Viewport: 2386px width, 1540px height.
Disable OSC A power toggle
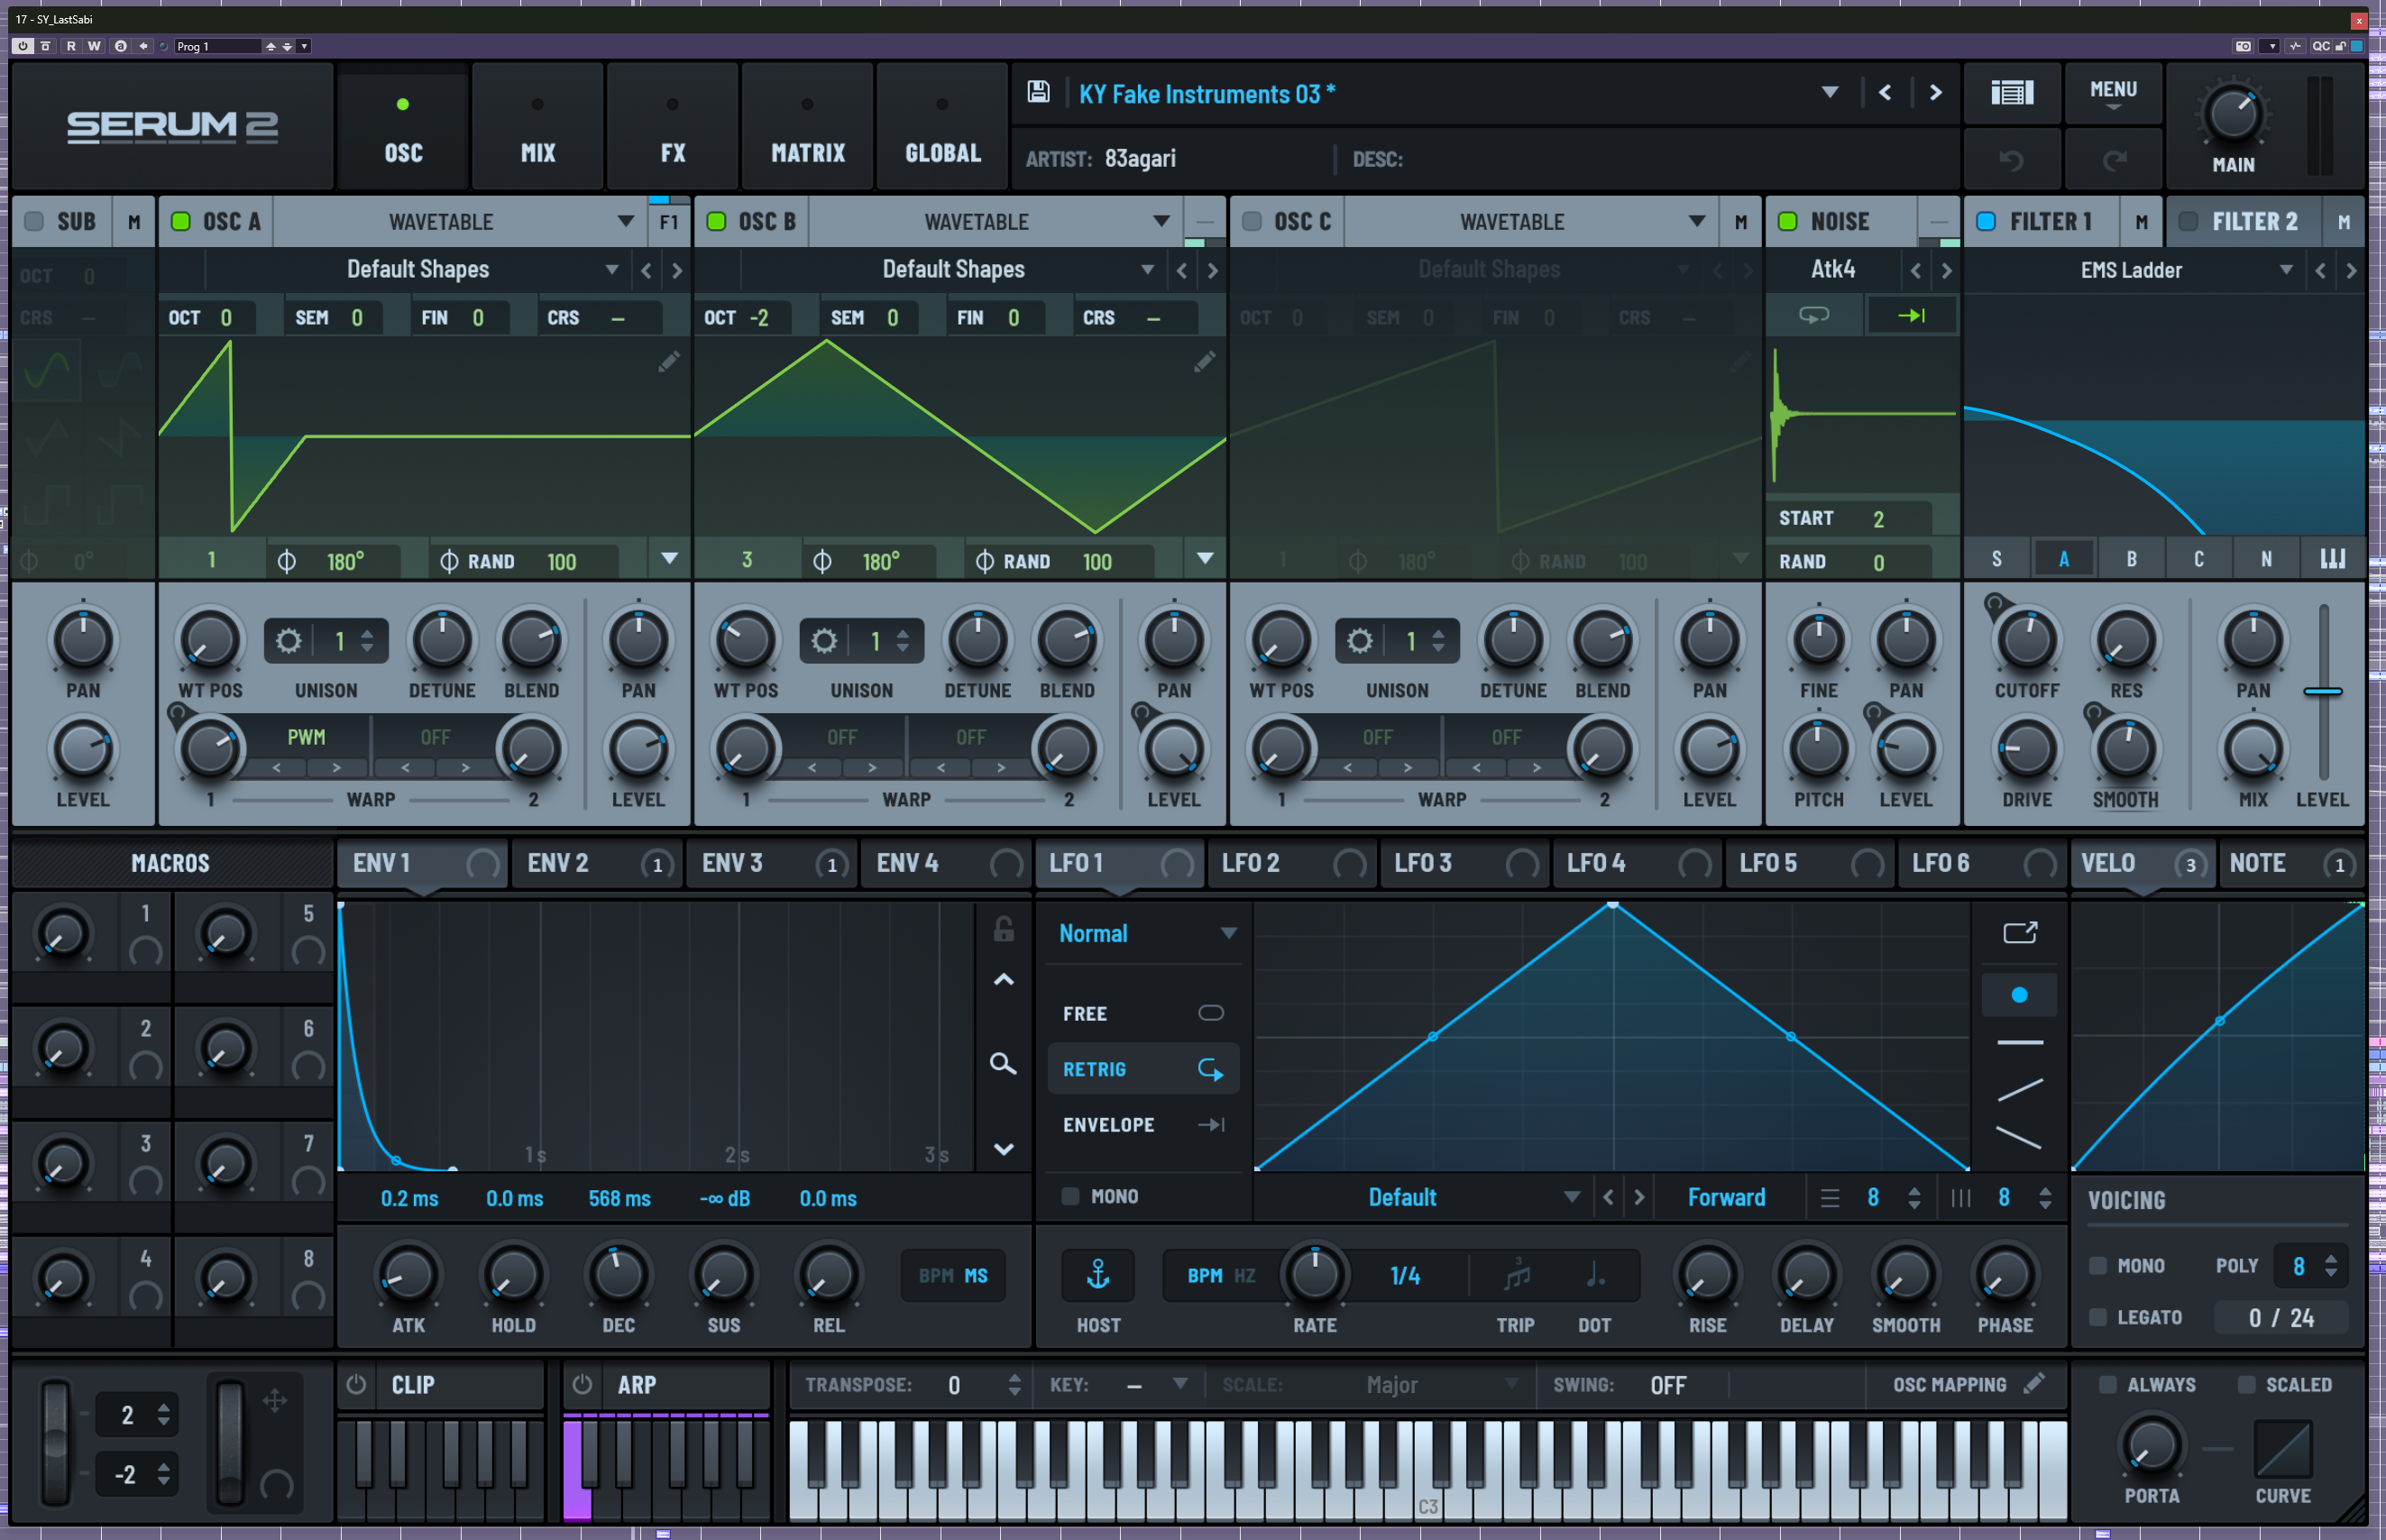(x=181, y=222)
